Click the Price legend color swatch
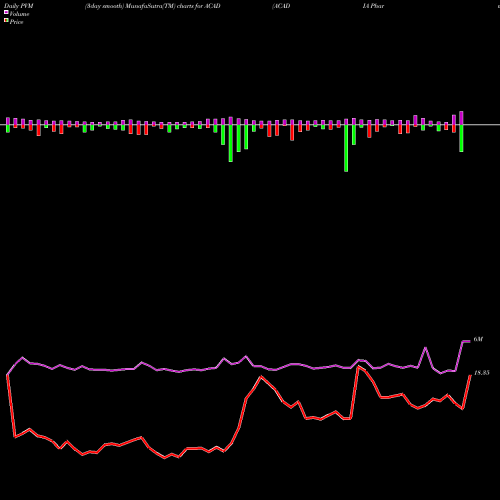Viewport: 500px width, 500px height. (6, 21)
